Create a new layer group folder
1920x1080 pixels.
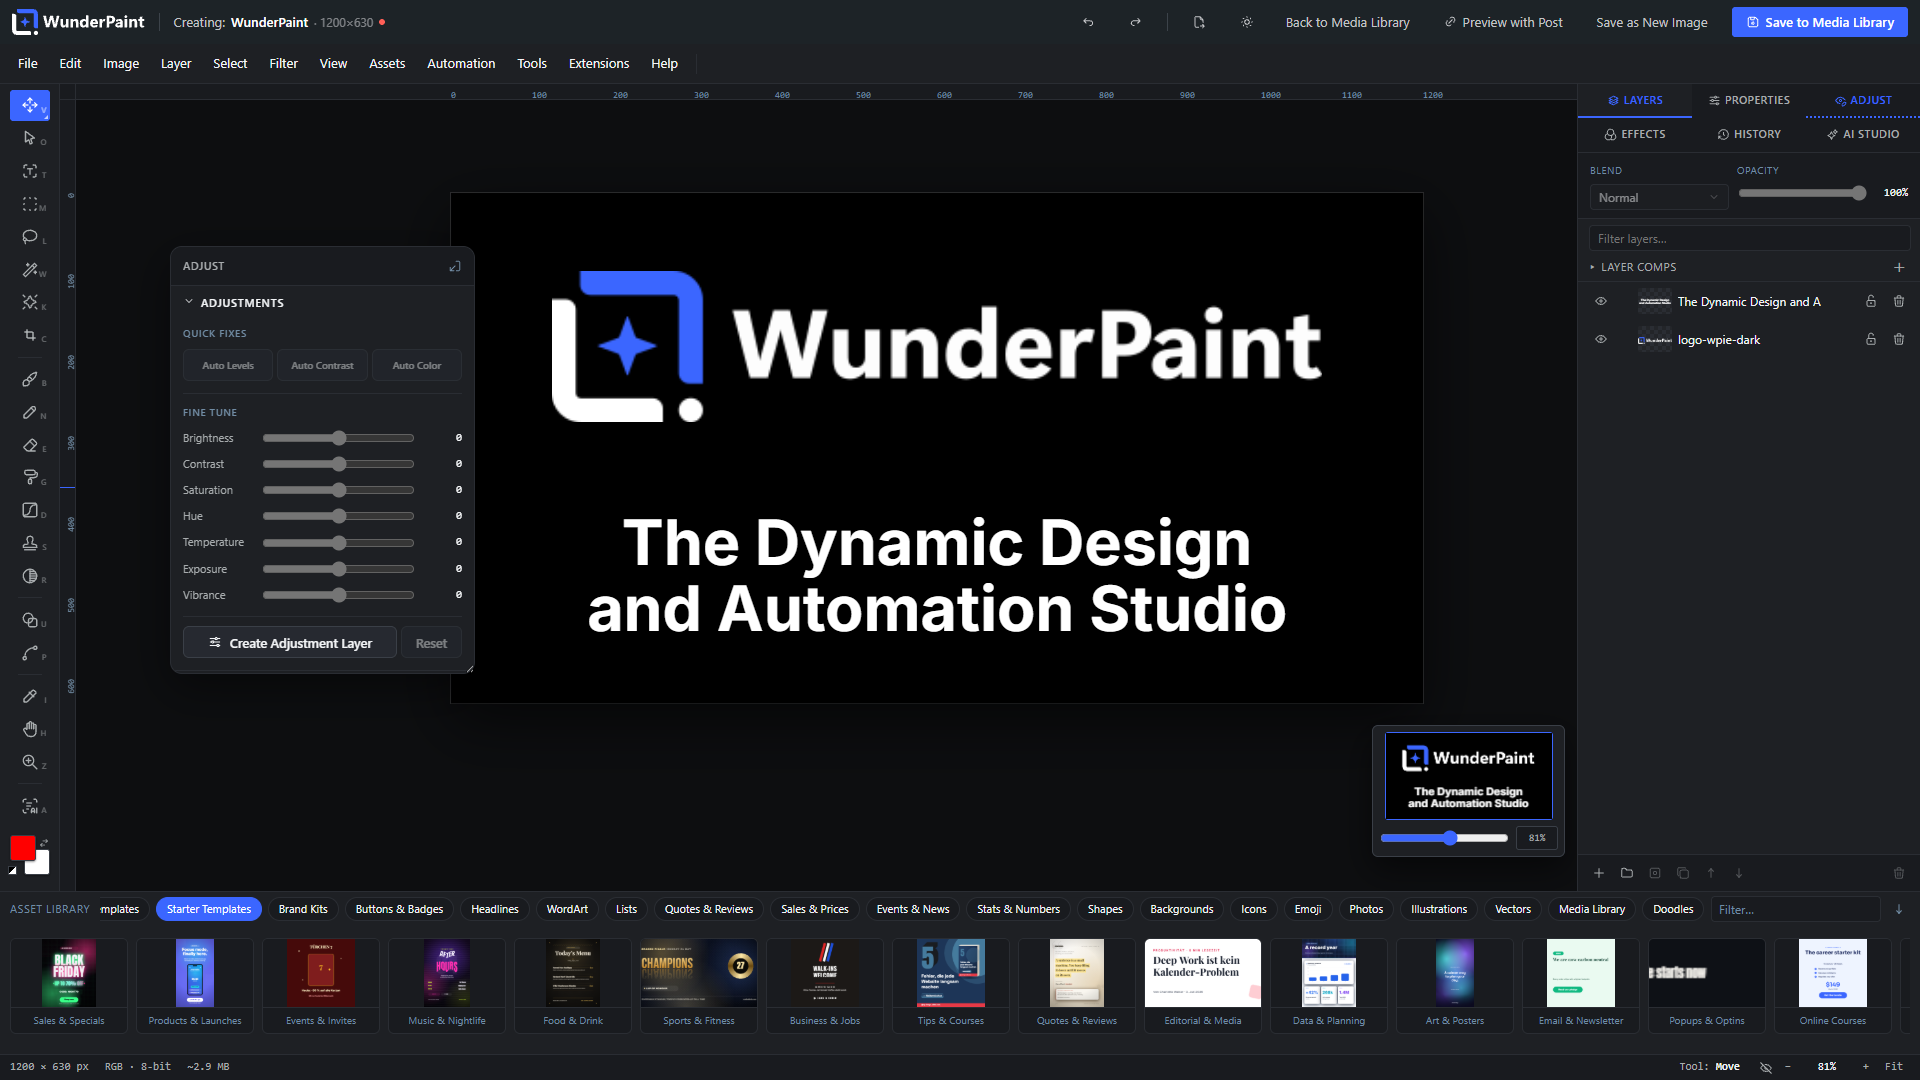(x=1627, y=873)
